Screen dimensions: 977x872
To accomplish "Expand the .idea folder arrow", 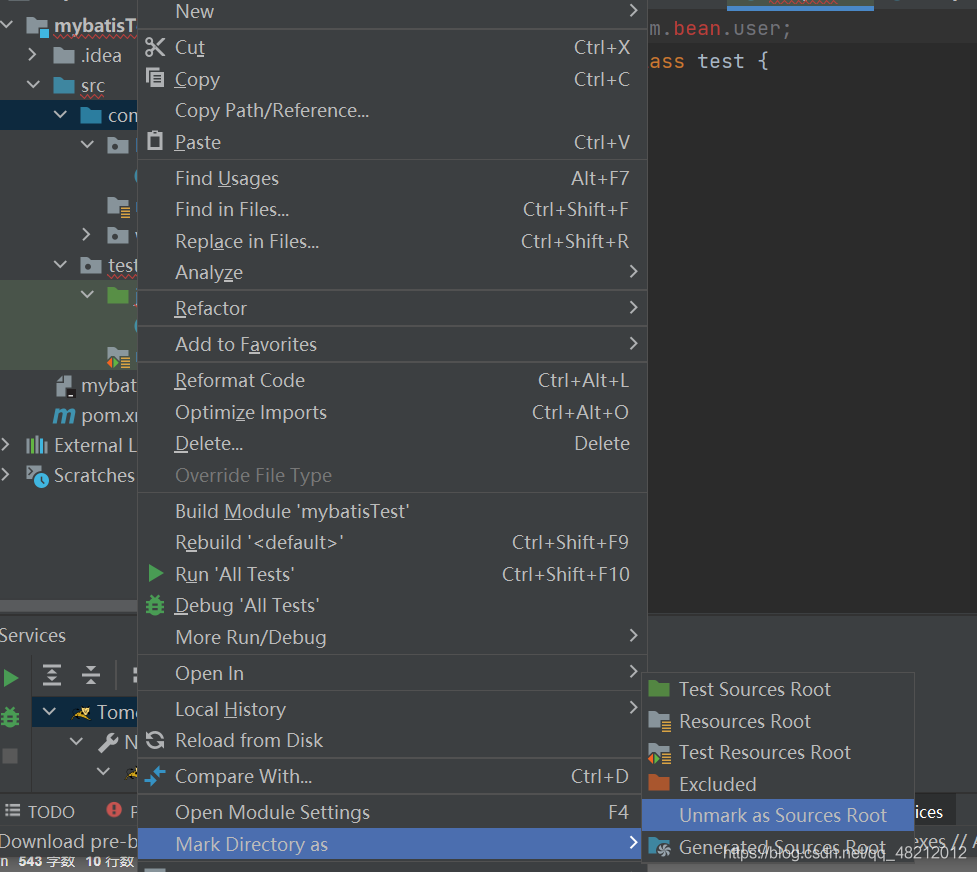I will coord(32,55).
